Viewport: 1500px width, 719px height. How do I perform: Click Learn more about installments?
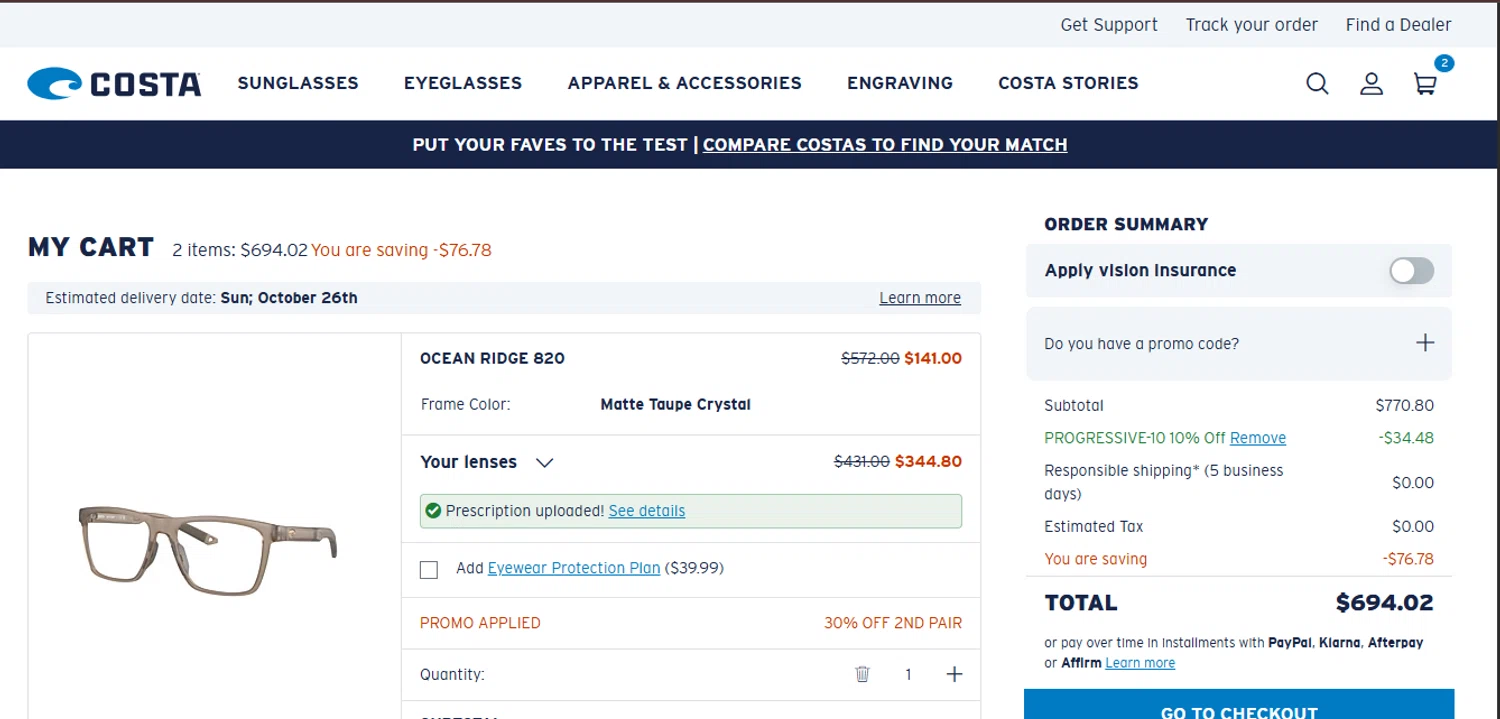(1140, 663)
